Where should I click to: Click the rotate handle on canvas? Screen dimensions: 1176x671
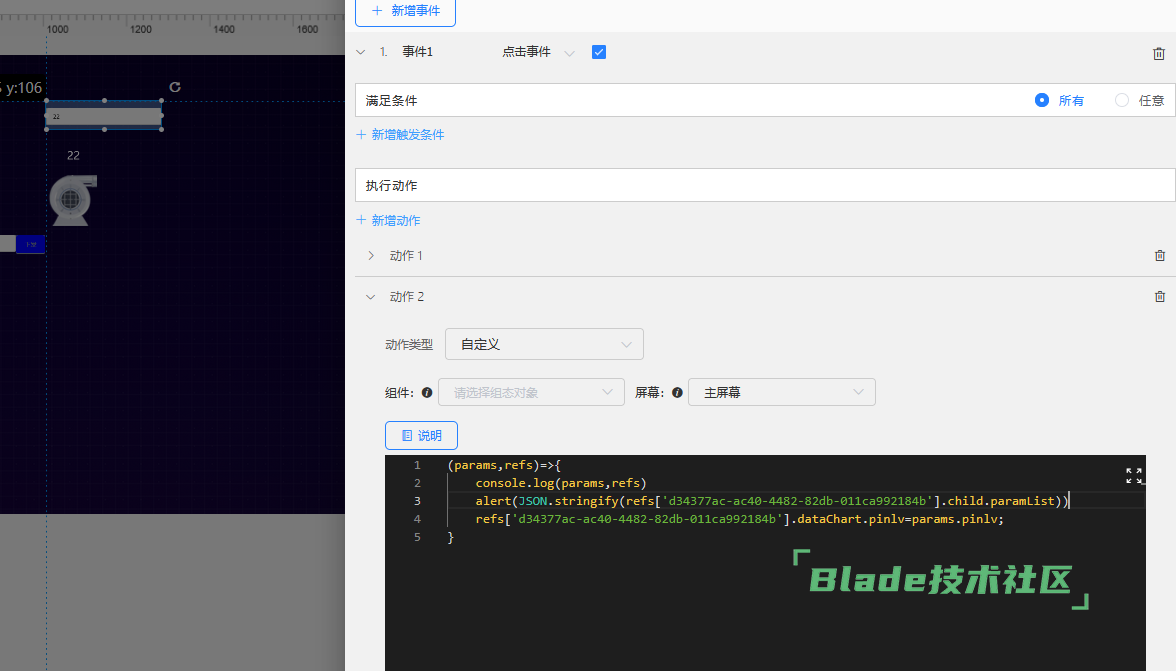coord(175,87)
